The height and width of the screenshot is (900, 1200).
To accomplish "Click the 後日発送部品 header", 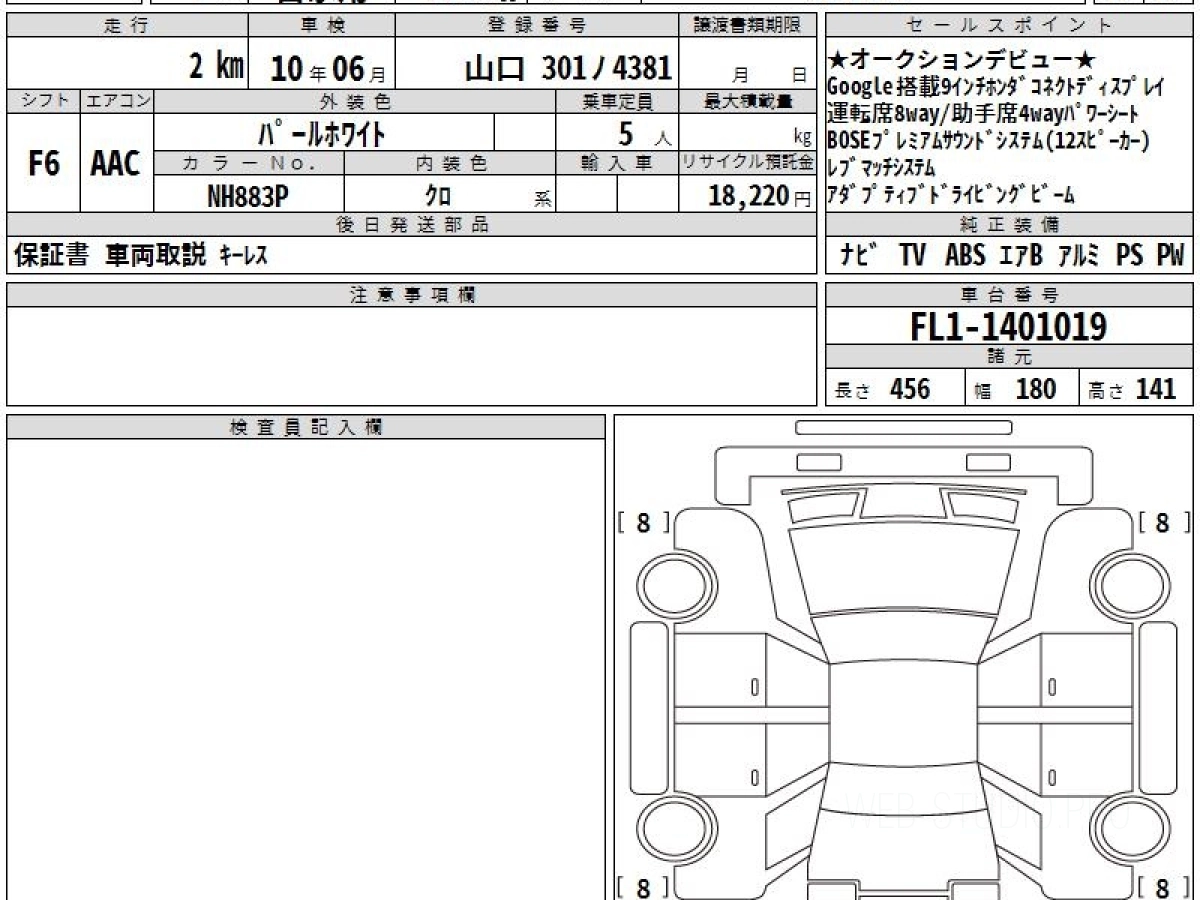I will click(412, 225).
